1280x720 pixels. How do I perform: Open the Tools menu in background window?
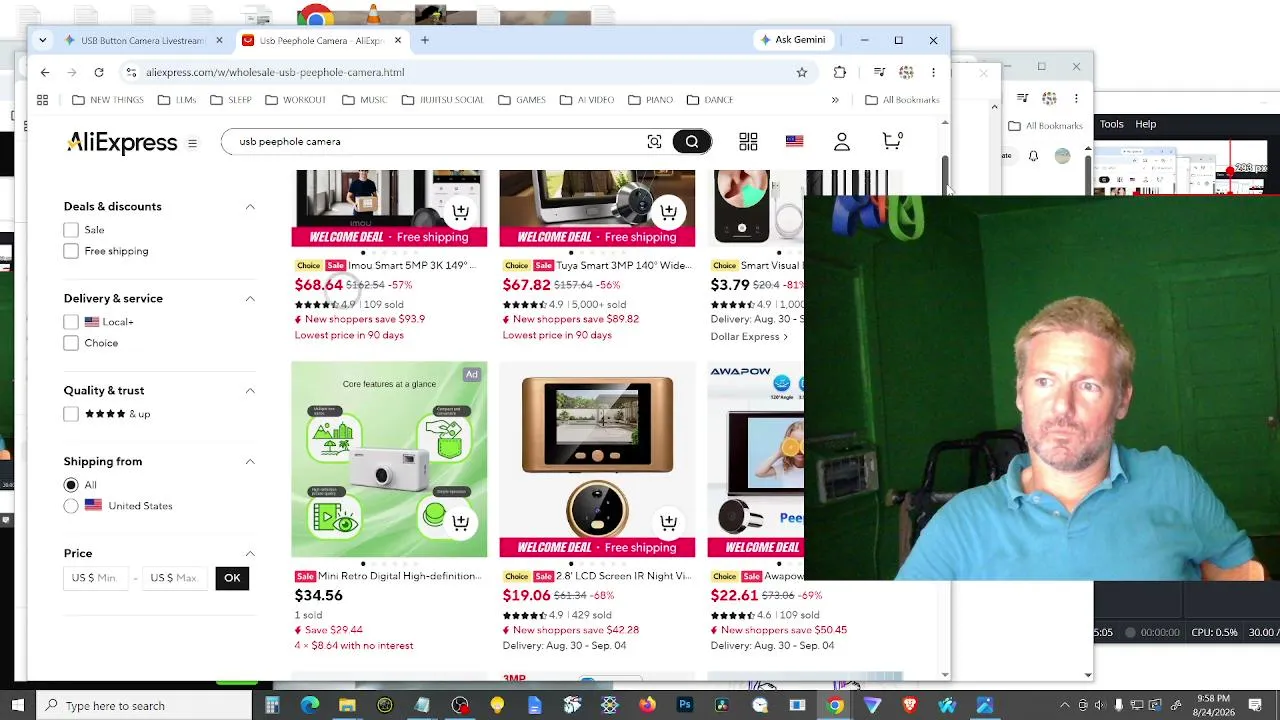(1112, 124)
